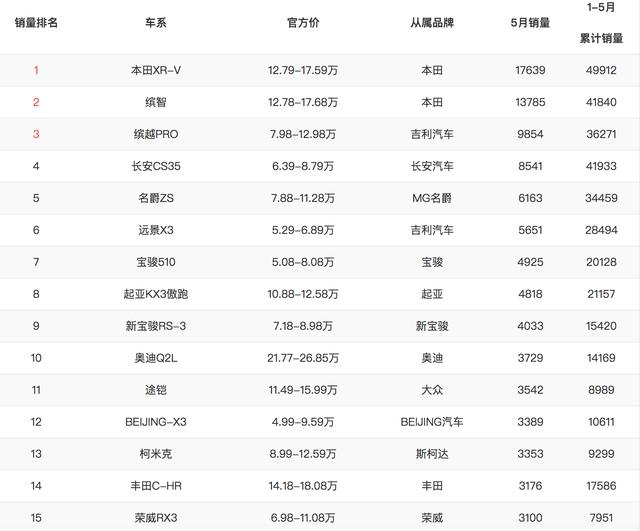Screen dimensions: 640x531
Task: Click price 7.98-12.98万
Action: pos(303,134)
